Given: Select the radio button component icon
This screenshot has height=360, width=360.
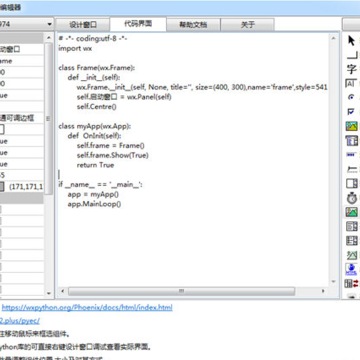Looking at the screenshot, I should pyautogui.click(x=351, y=97).
